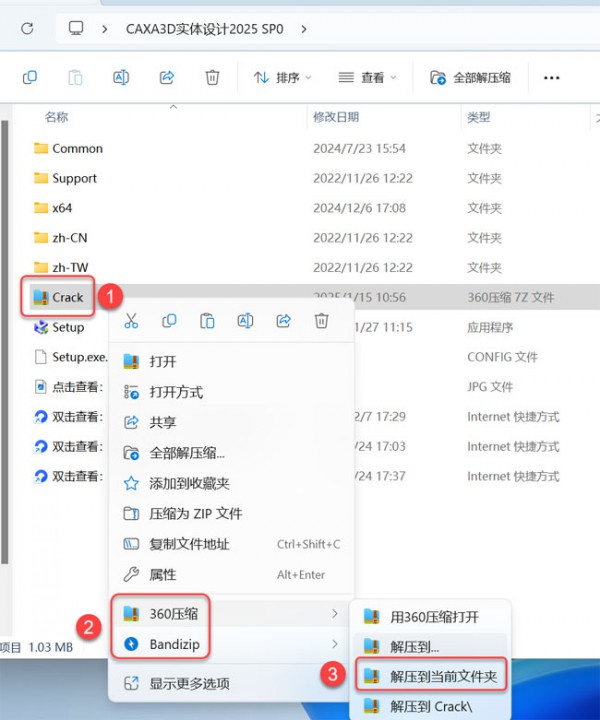Click the This PC monitor icon
This screenshot has width=600, height=720.
pyautogui.click(x=76, y=28)
